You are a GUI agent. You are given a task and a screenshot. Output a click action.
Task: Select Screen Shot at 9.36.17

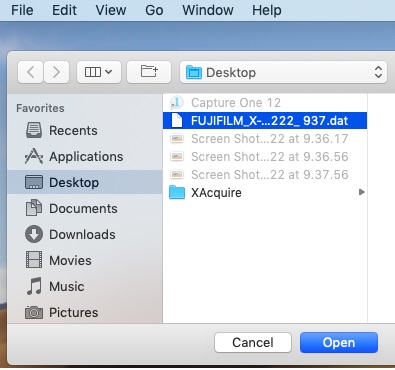(265, 139)
